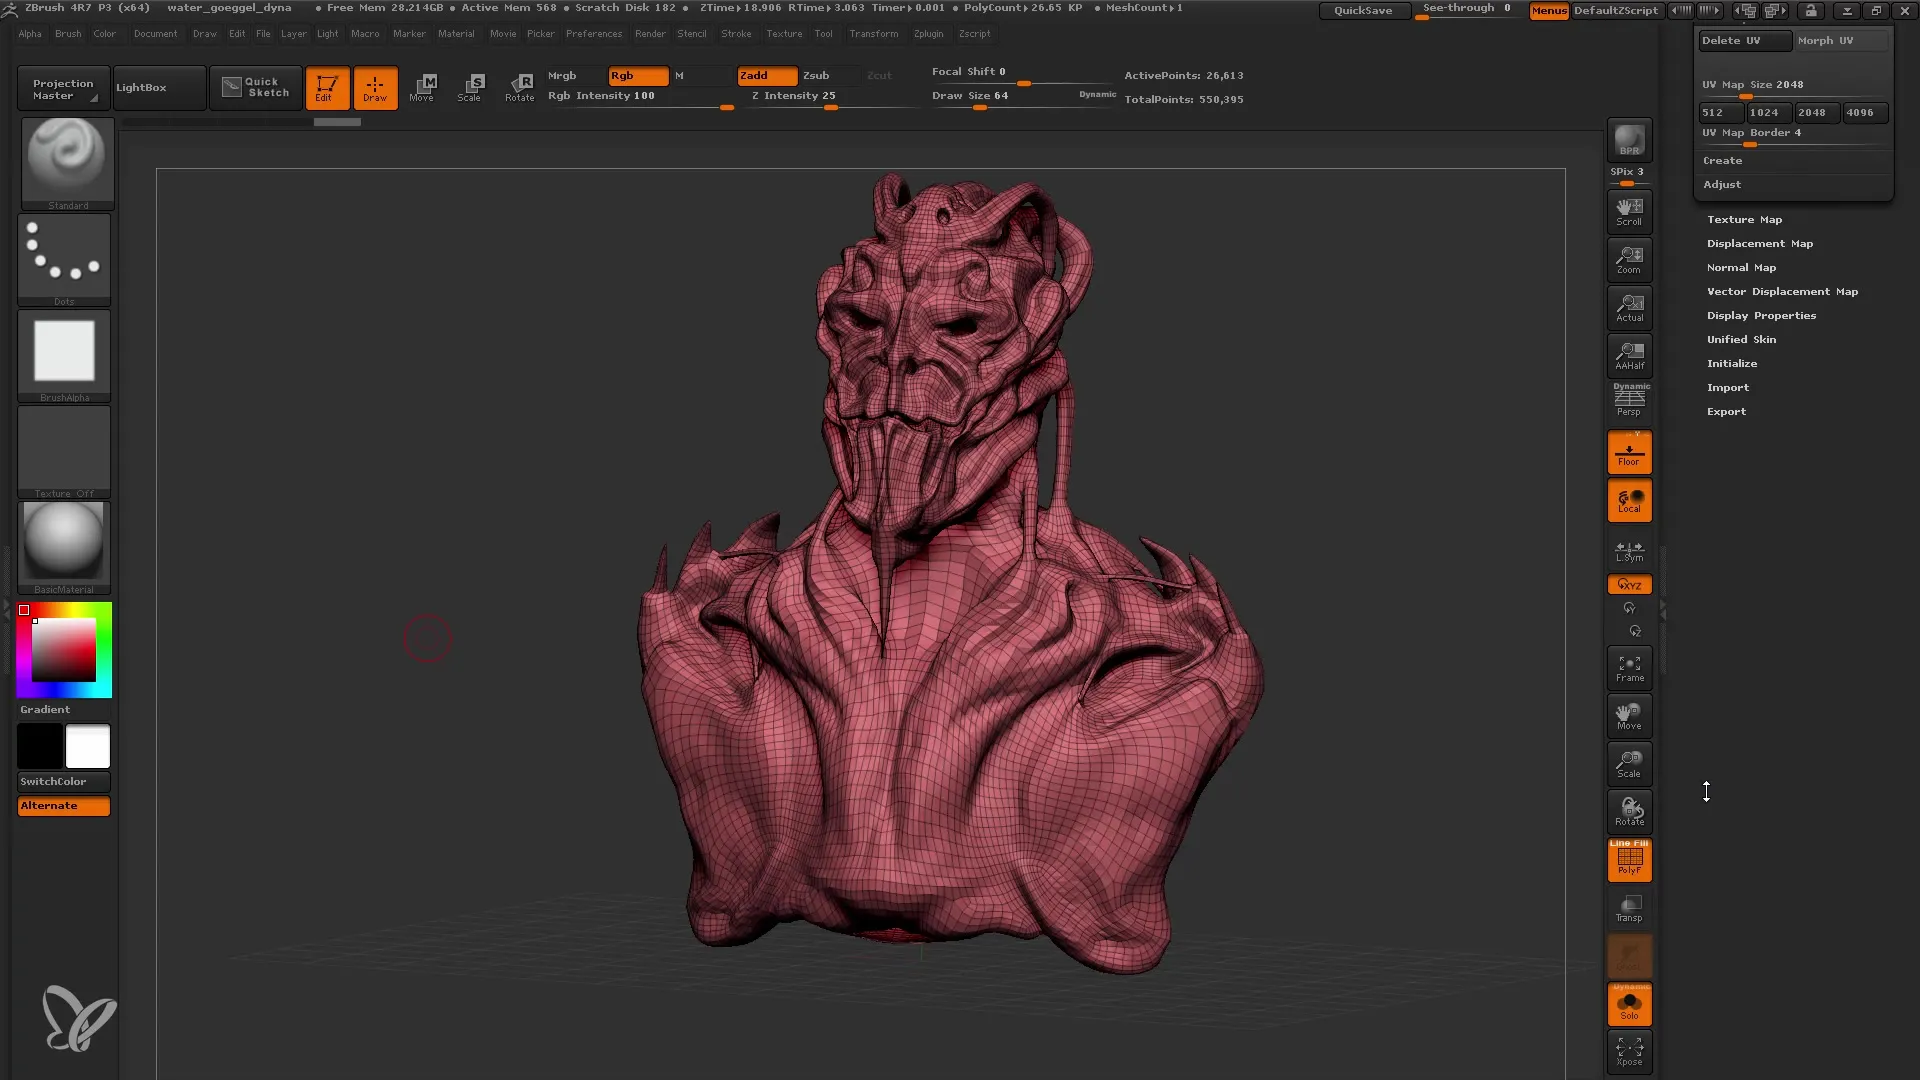Toggle See-through mode on canvas
This screenshot has width=1920, height=1080.
click(1466, 11)
